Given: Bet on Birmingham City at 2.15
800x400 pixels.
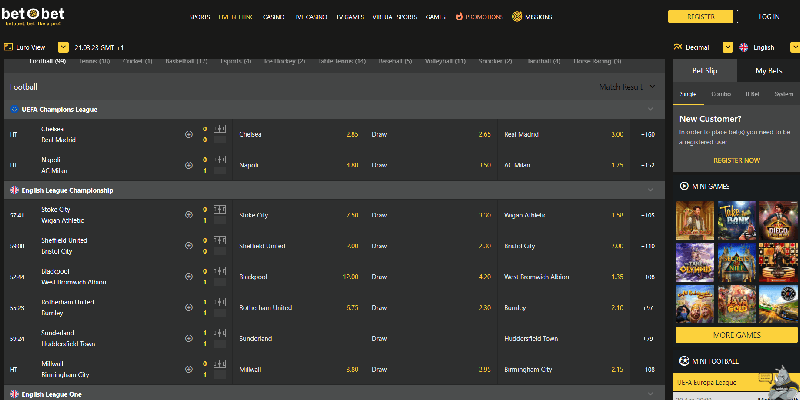Looking at the screenshot, I should point(564,369).
